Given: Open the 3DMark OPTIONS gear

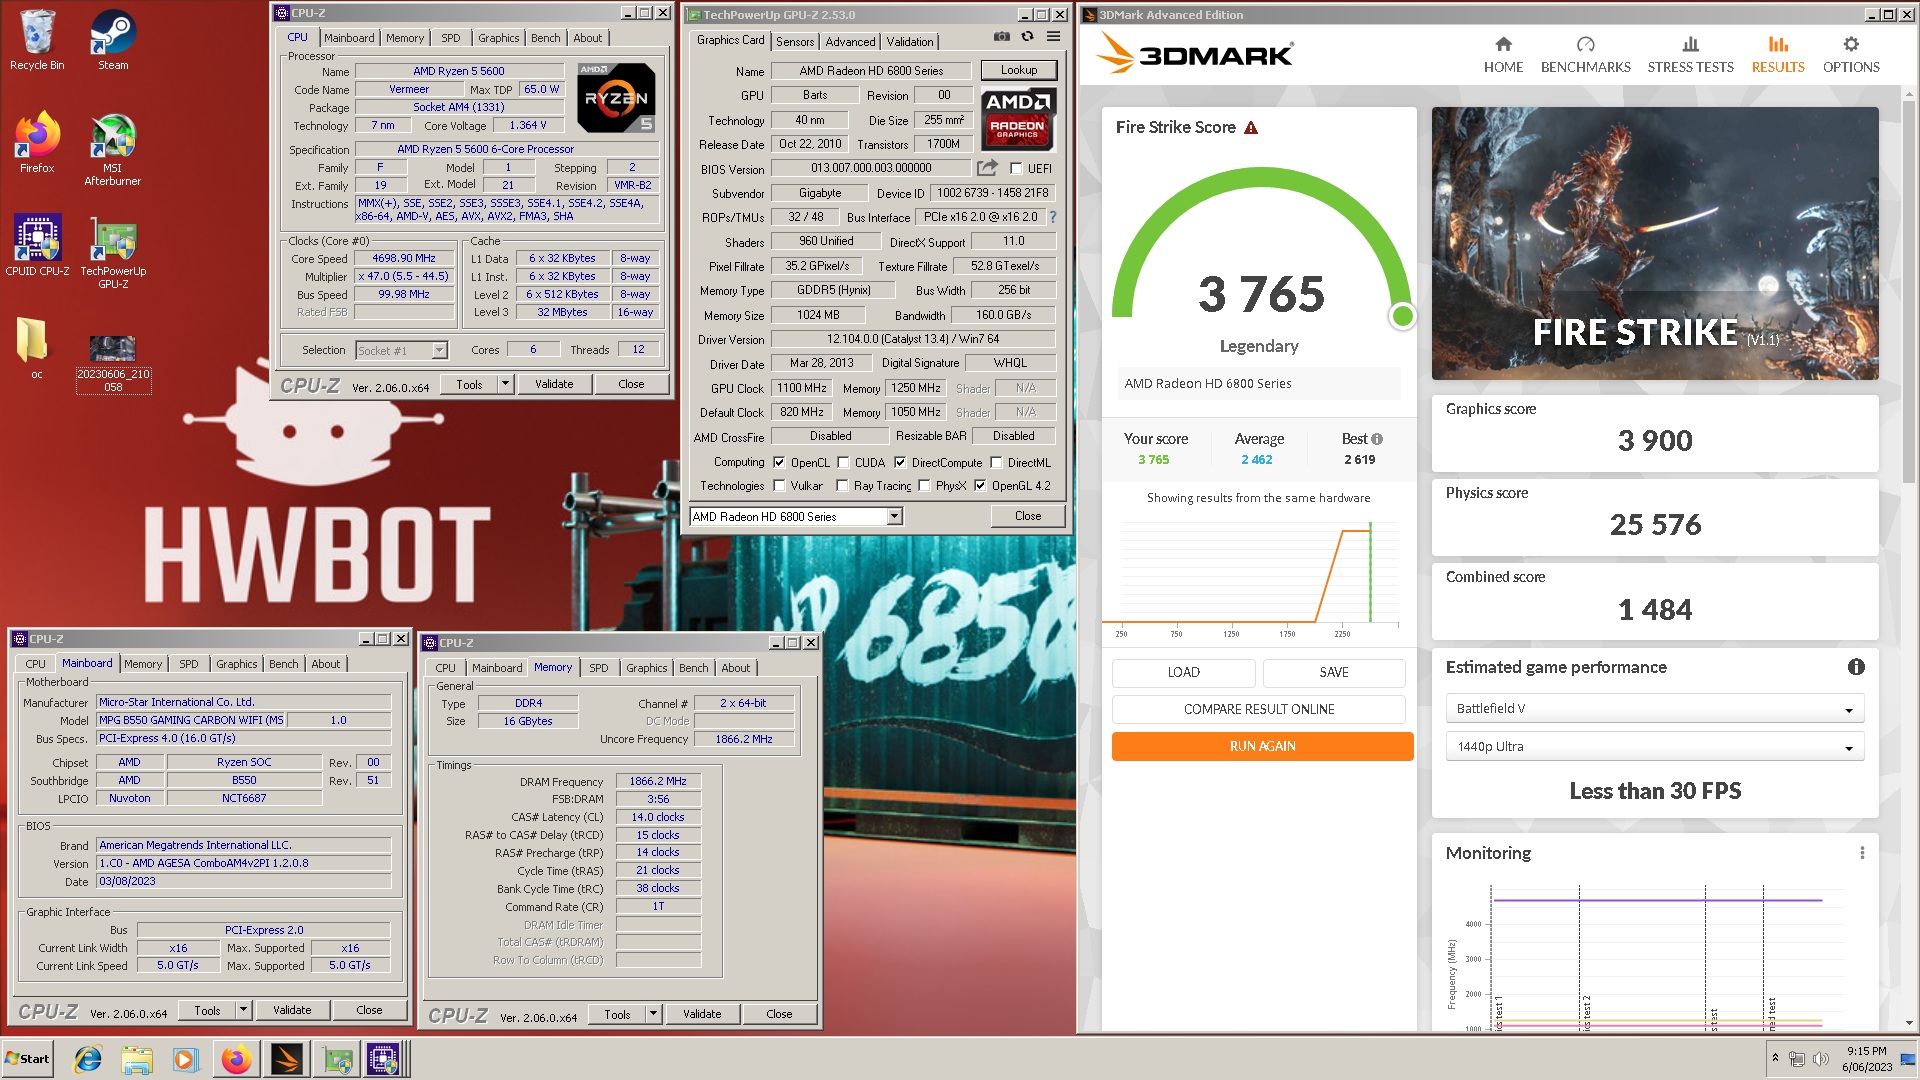Looking at the screenshot, I should pyautogui.click(x=1851, y=55).
